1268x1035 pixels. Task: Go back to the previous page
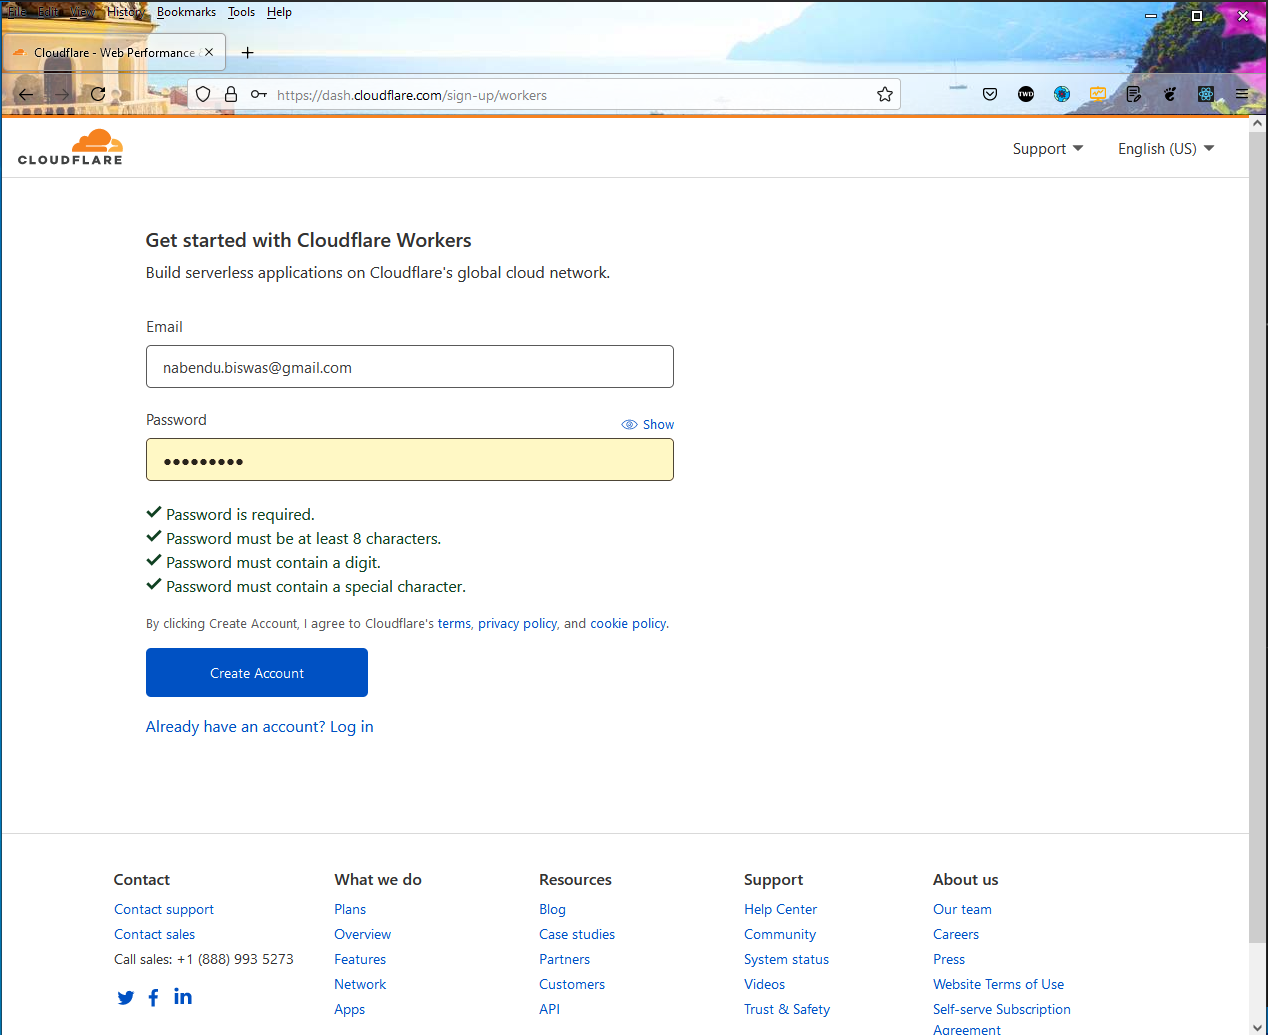26,94
